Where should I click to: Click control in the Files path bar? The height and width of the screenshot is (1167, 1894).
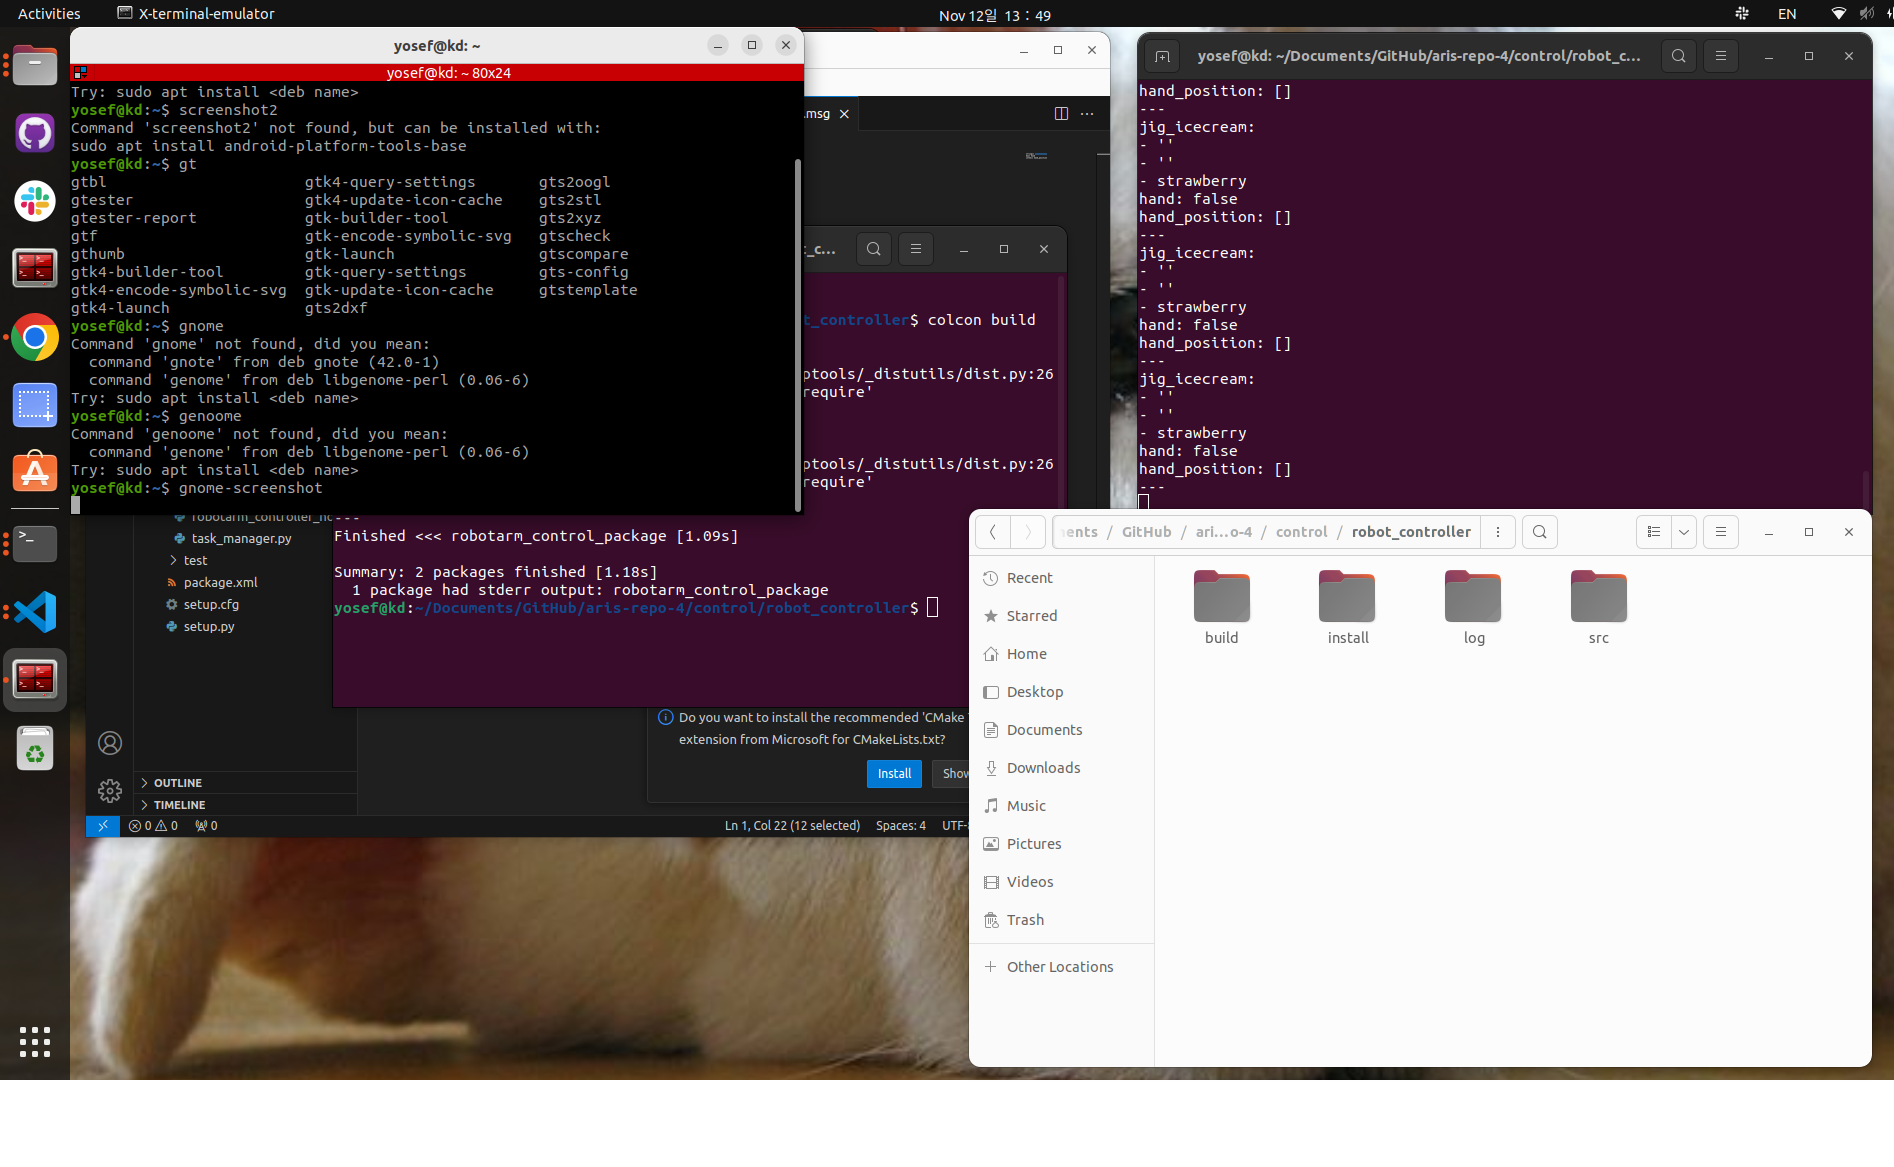(1301, 532)
